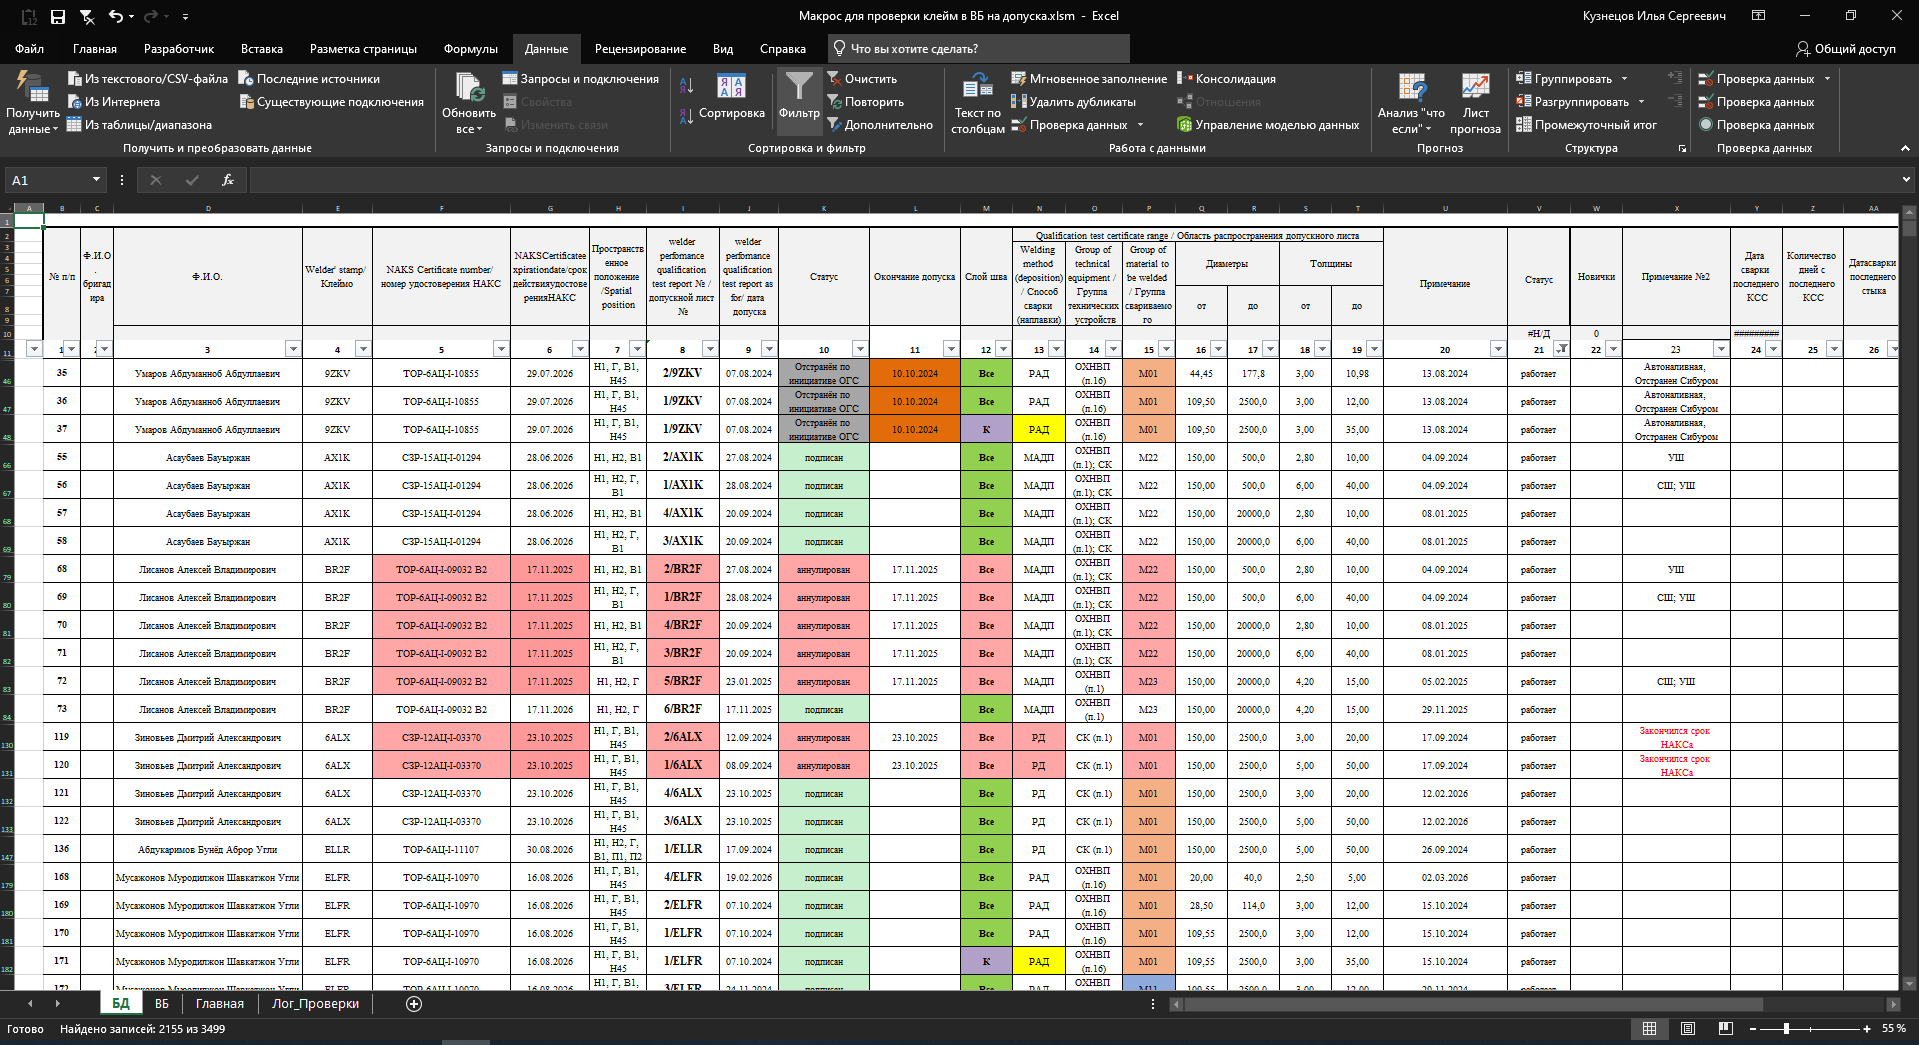Viewport: 1919px width, 1045px height.
Task: Click Remove Duplicates in Data Tools
Action: click(1073, 102)
